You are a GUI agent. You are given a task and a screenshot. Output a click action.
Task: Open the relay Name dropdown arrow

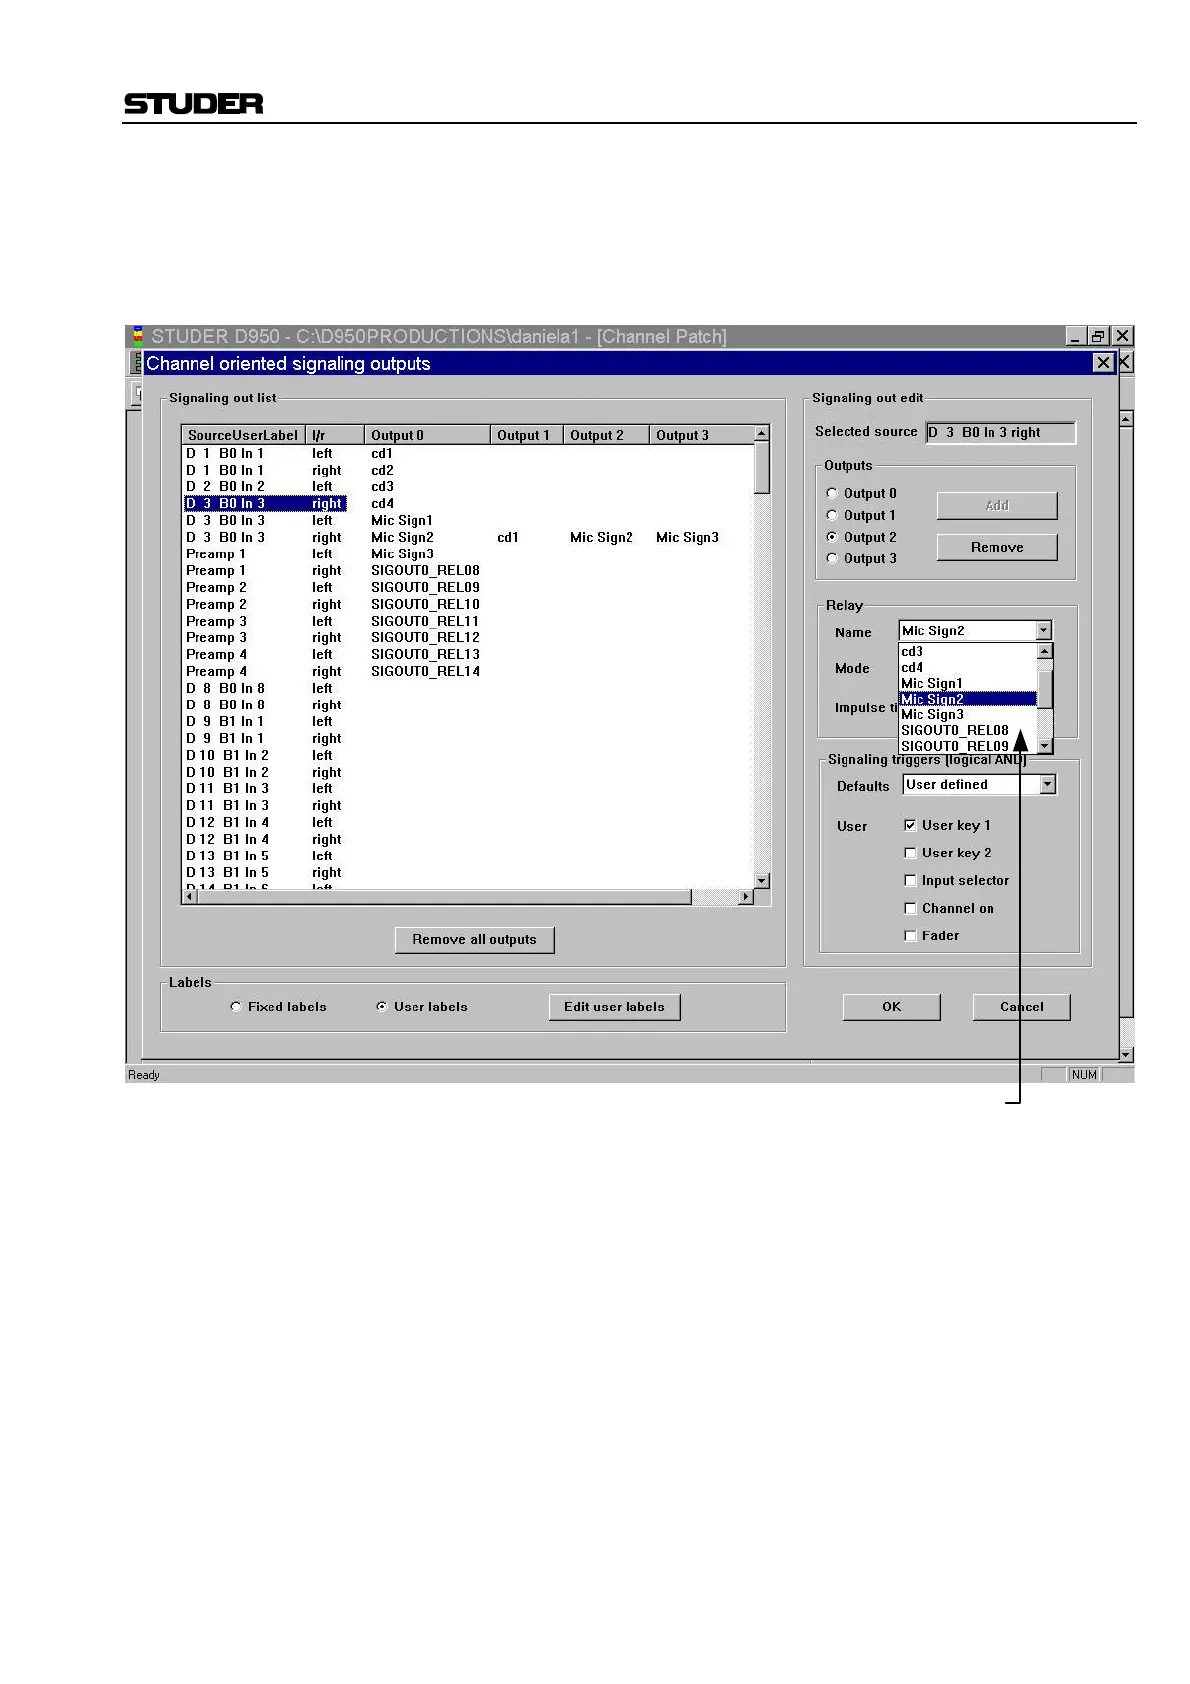pyautogui.click(x=1044, y=631)
